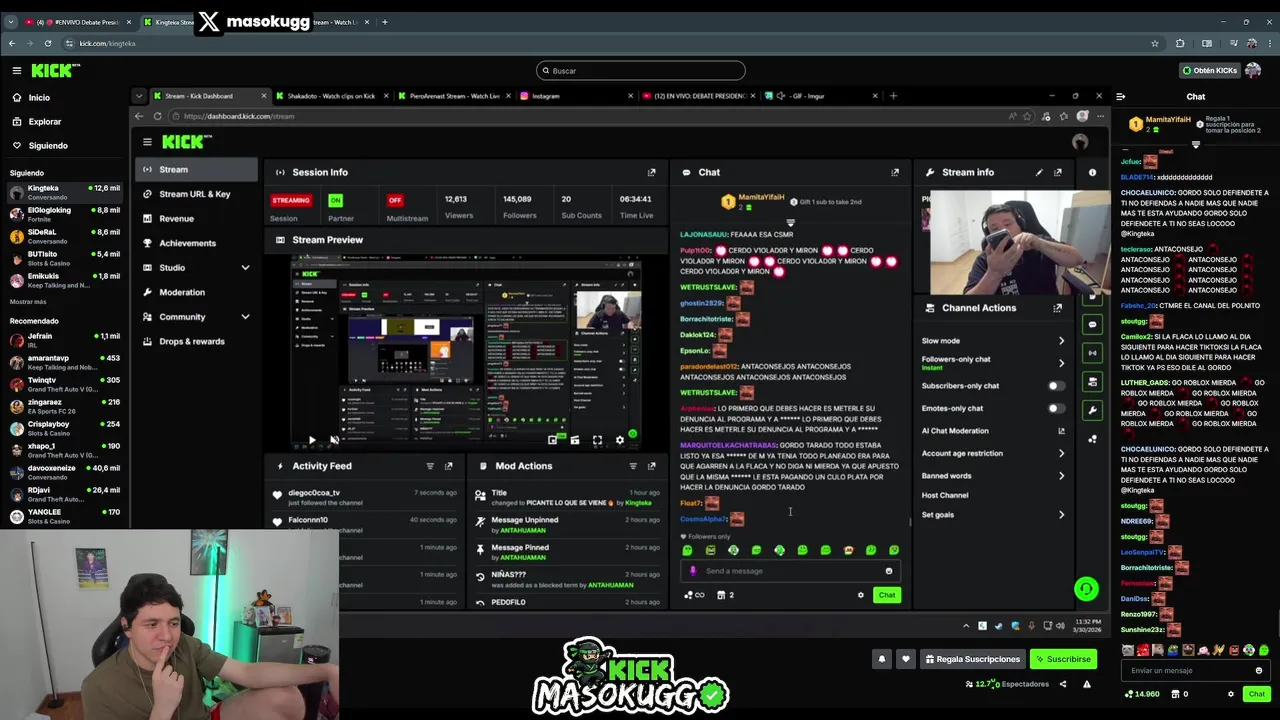1280x720 pixels.
Task: Pop out the Mod Actions panel
Action: click(651, 466)
